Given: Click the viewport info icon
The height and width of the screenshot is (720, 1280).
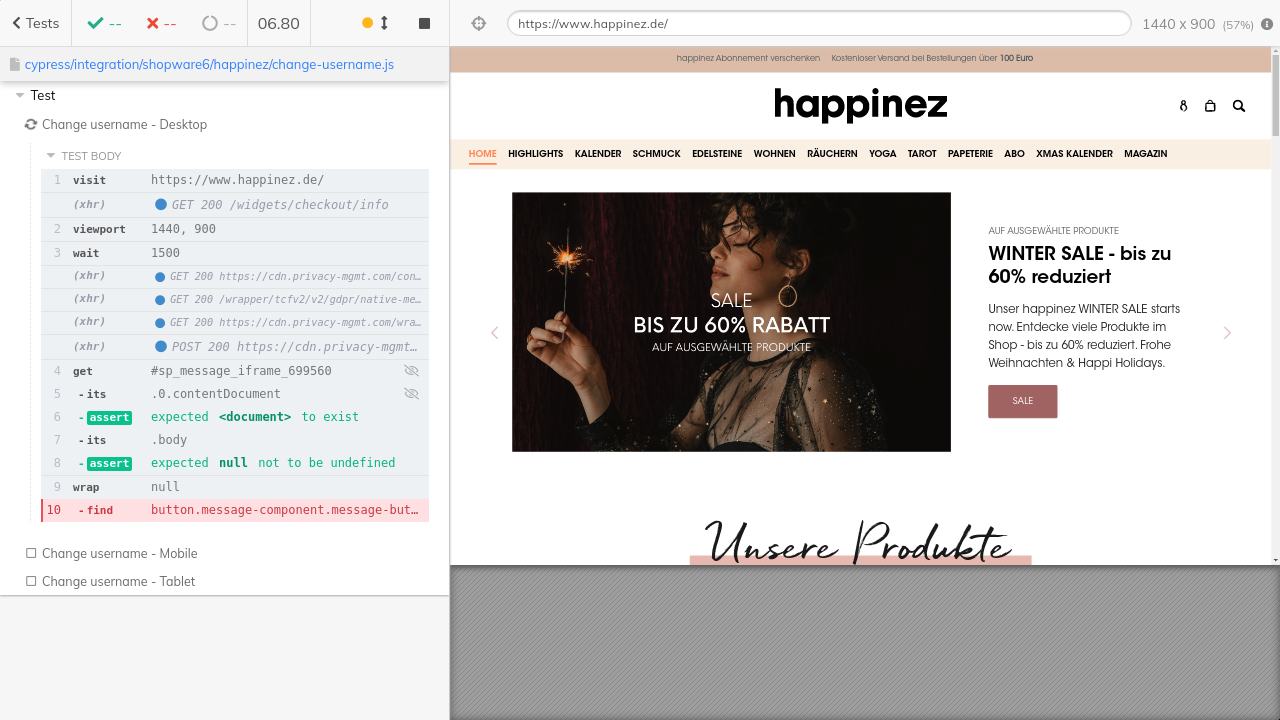Looking at the screenshot, I should point(1267,23).
